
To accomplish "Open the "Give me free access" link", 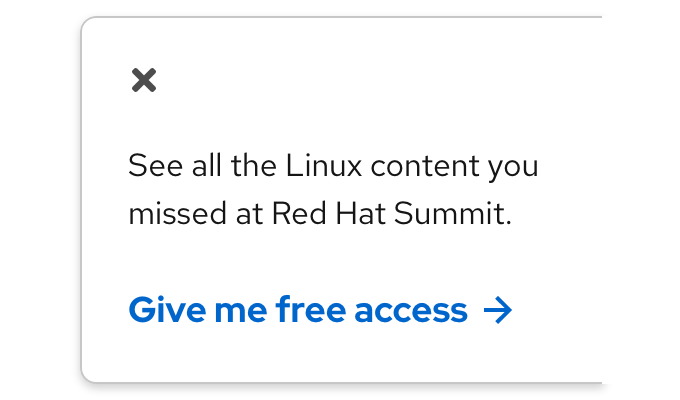I will pos(298,311).
